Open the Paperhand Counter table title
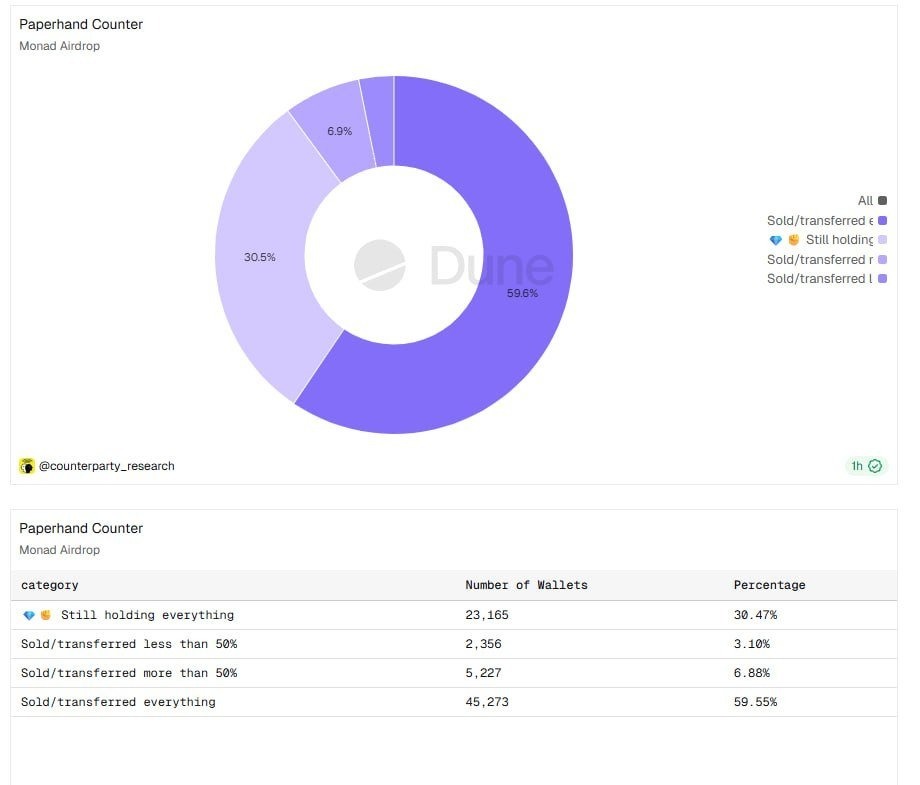 click(x=81, y=528)
